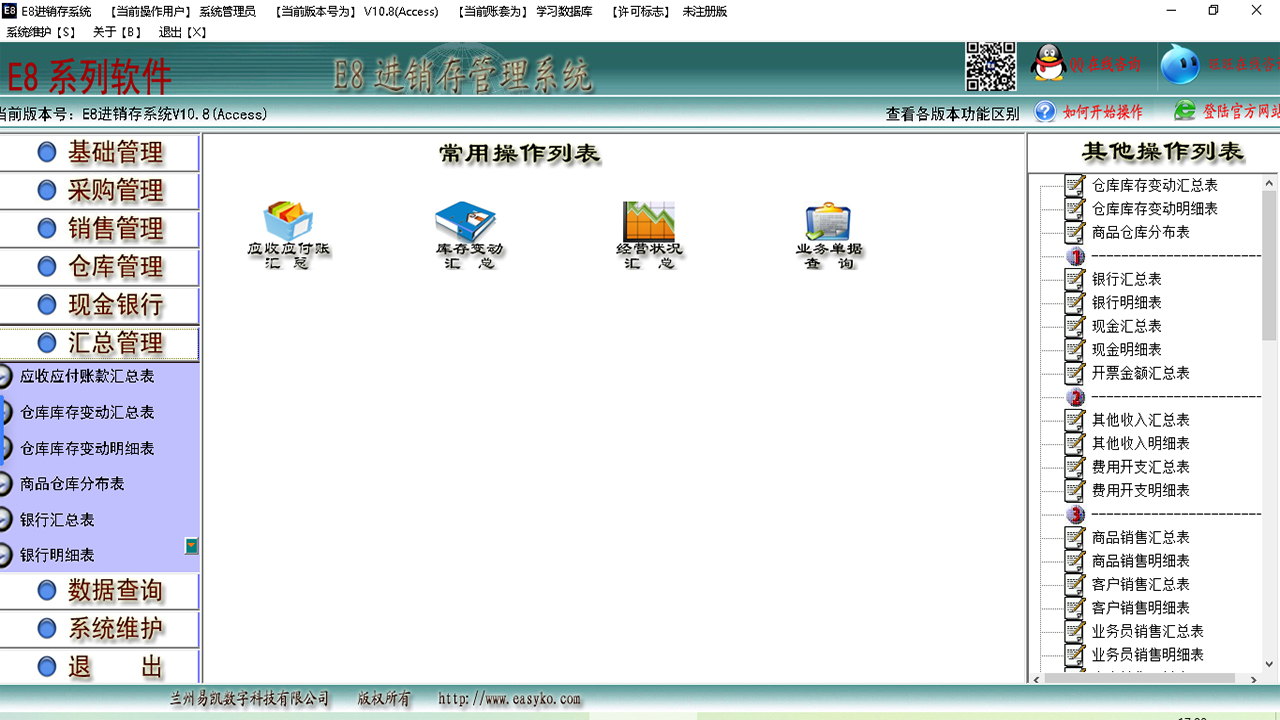Screen dimensions: 1280x720
Task: Click the QR code in the banner
Action: click(991, 65)
